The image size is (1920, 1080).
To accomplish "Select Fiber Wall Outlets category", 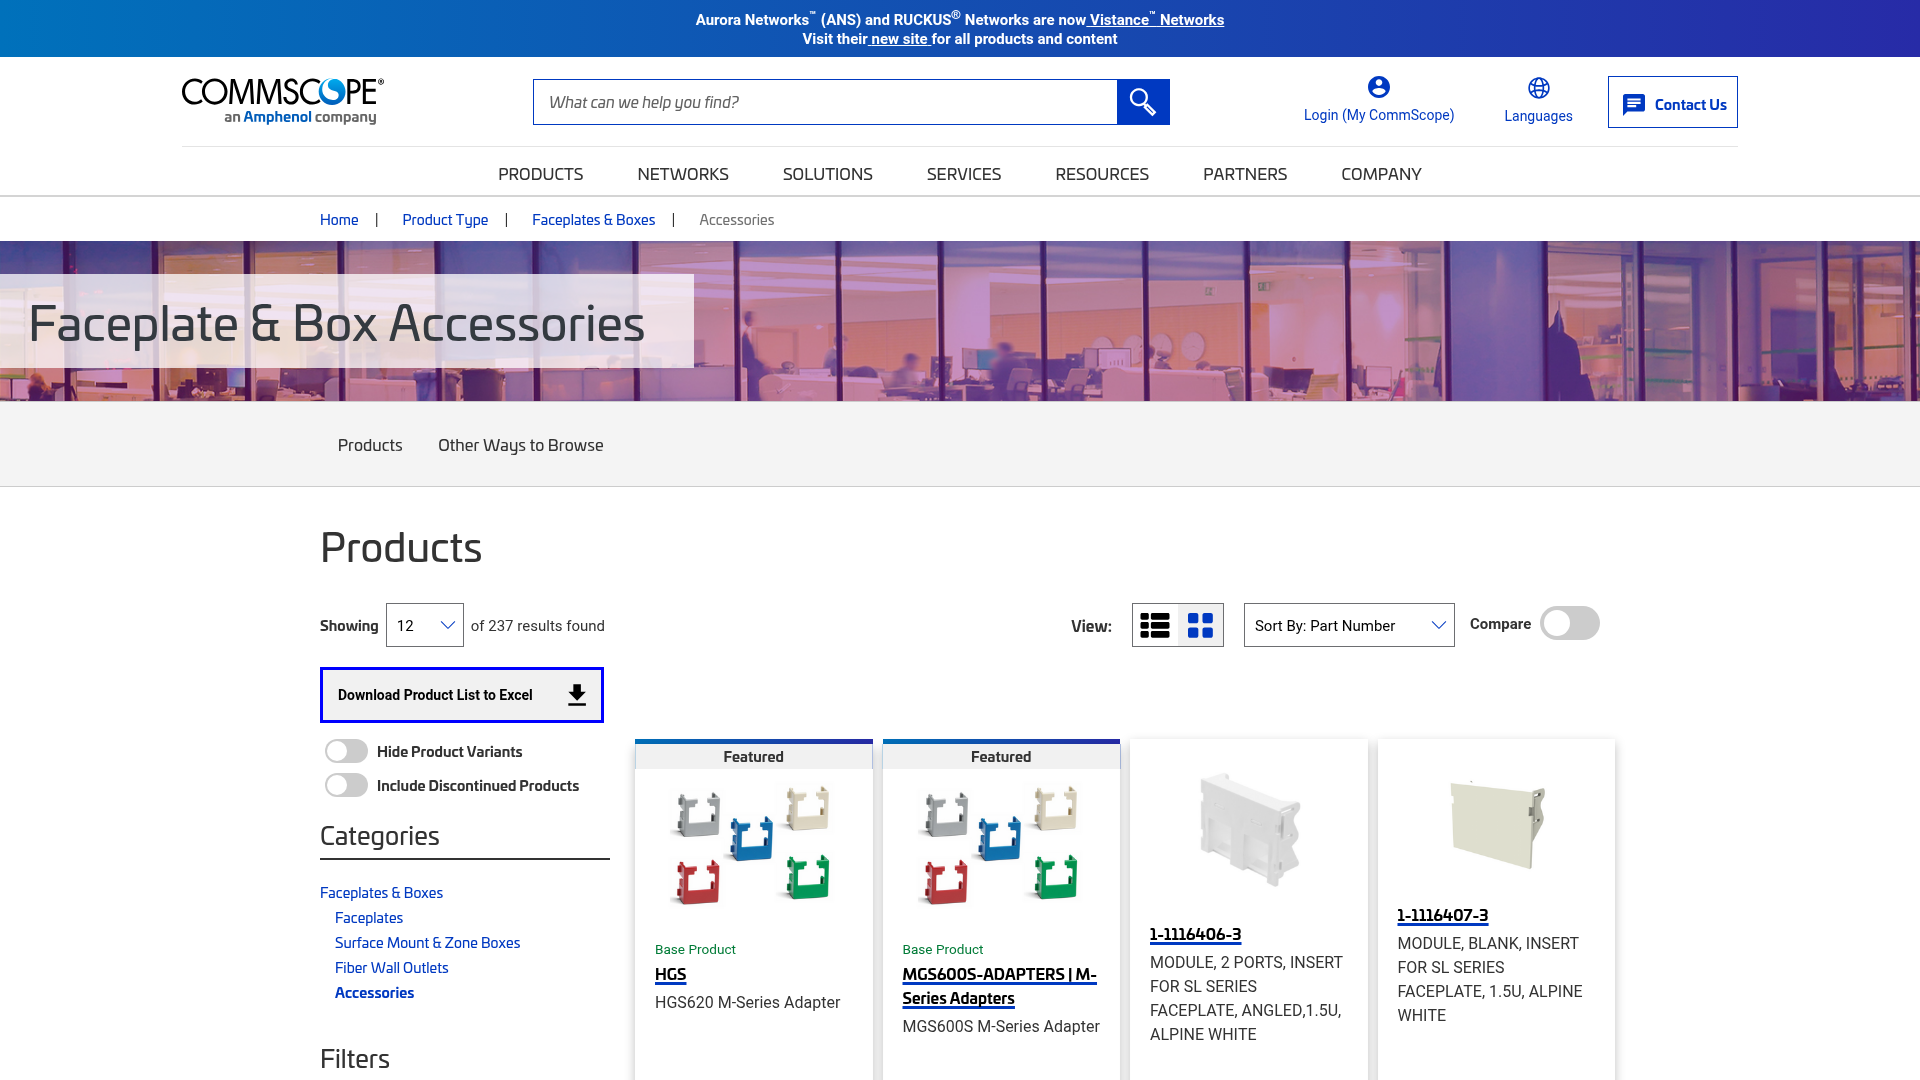I will [x=391, y=968].
